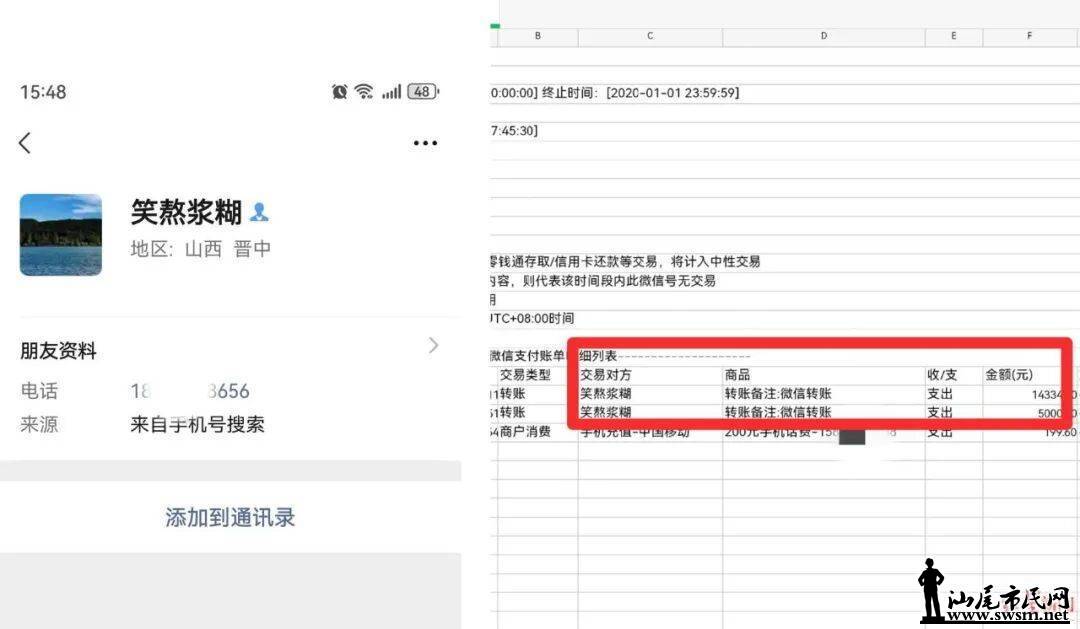Image resolution: width=1080 pixels, height=629 pixels.
Task: Tap the phone number ending 3656
Action: point(190,391)
